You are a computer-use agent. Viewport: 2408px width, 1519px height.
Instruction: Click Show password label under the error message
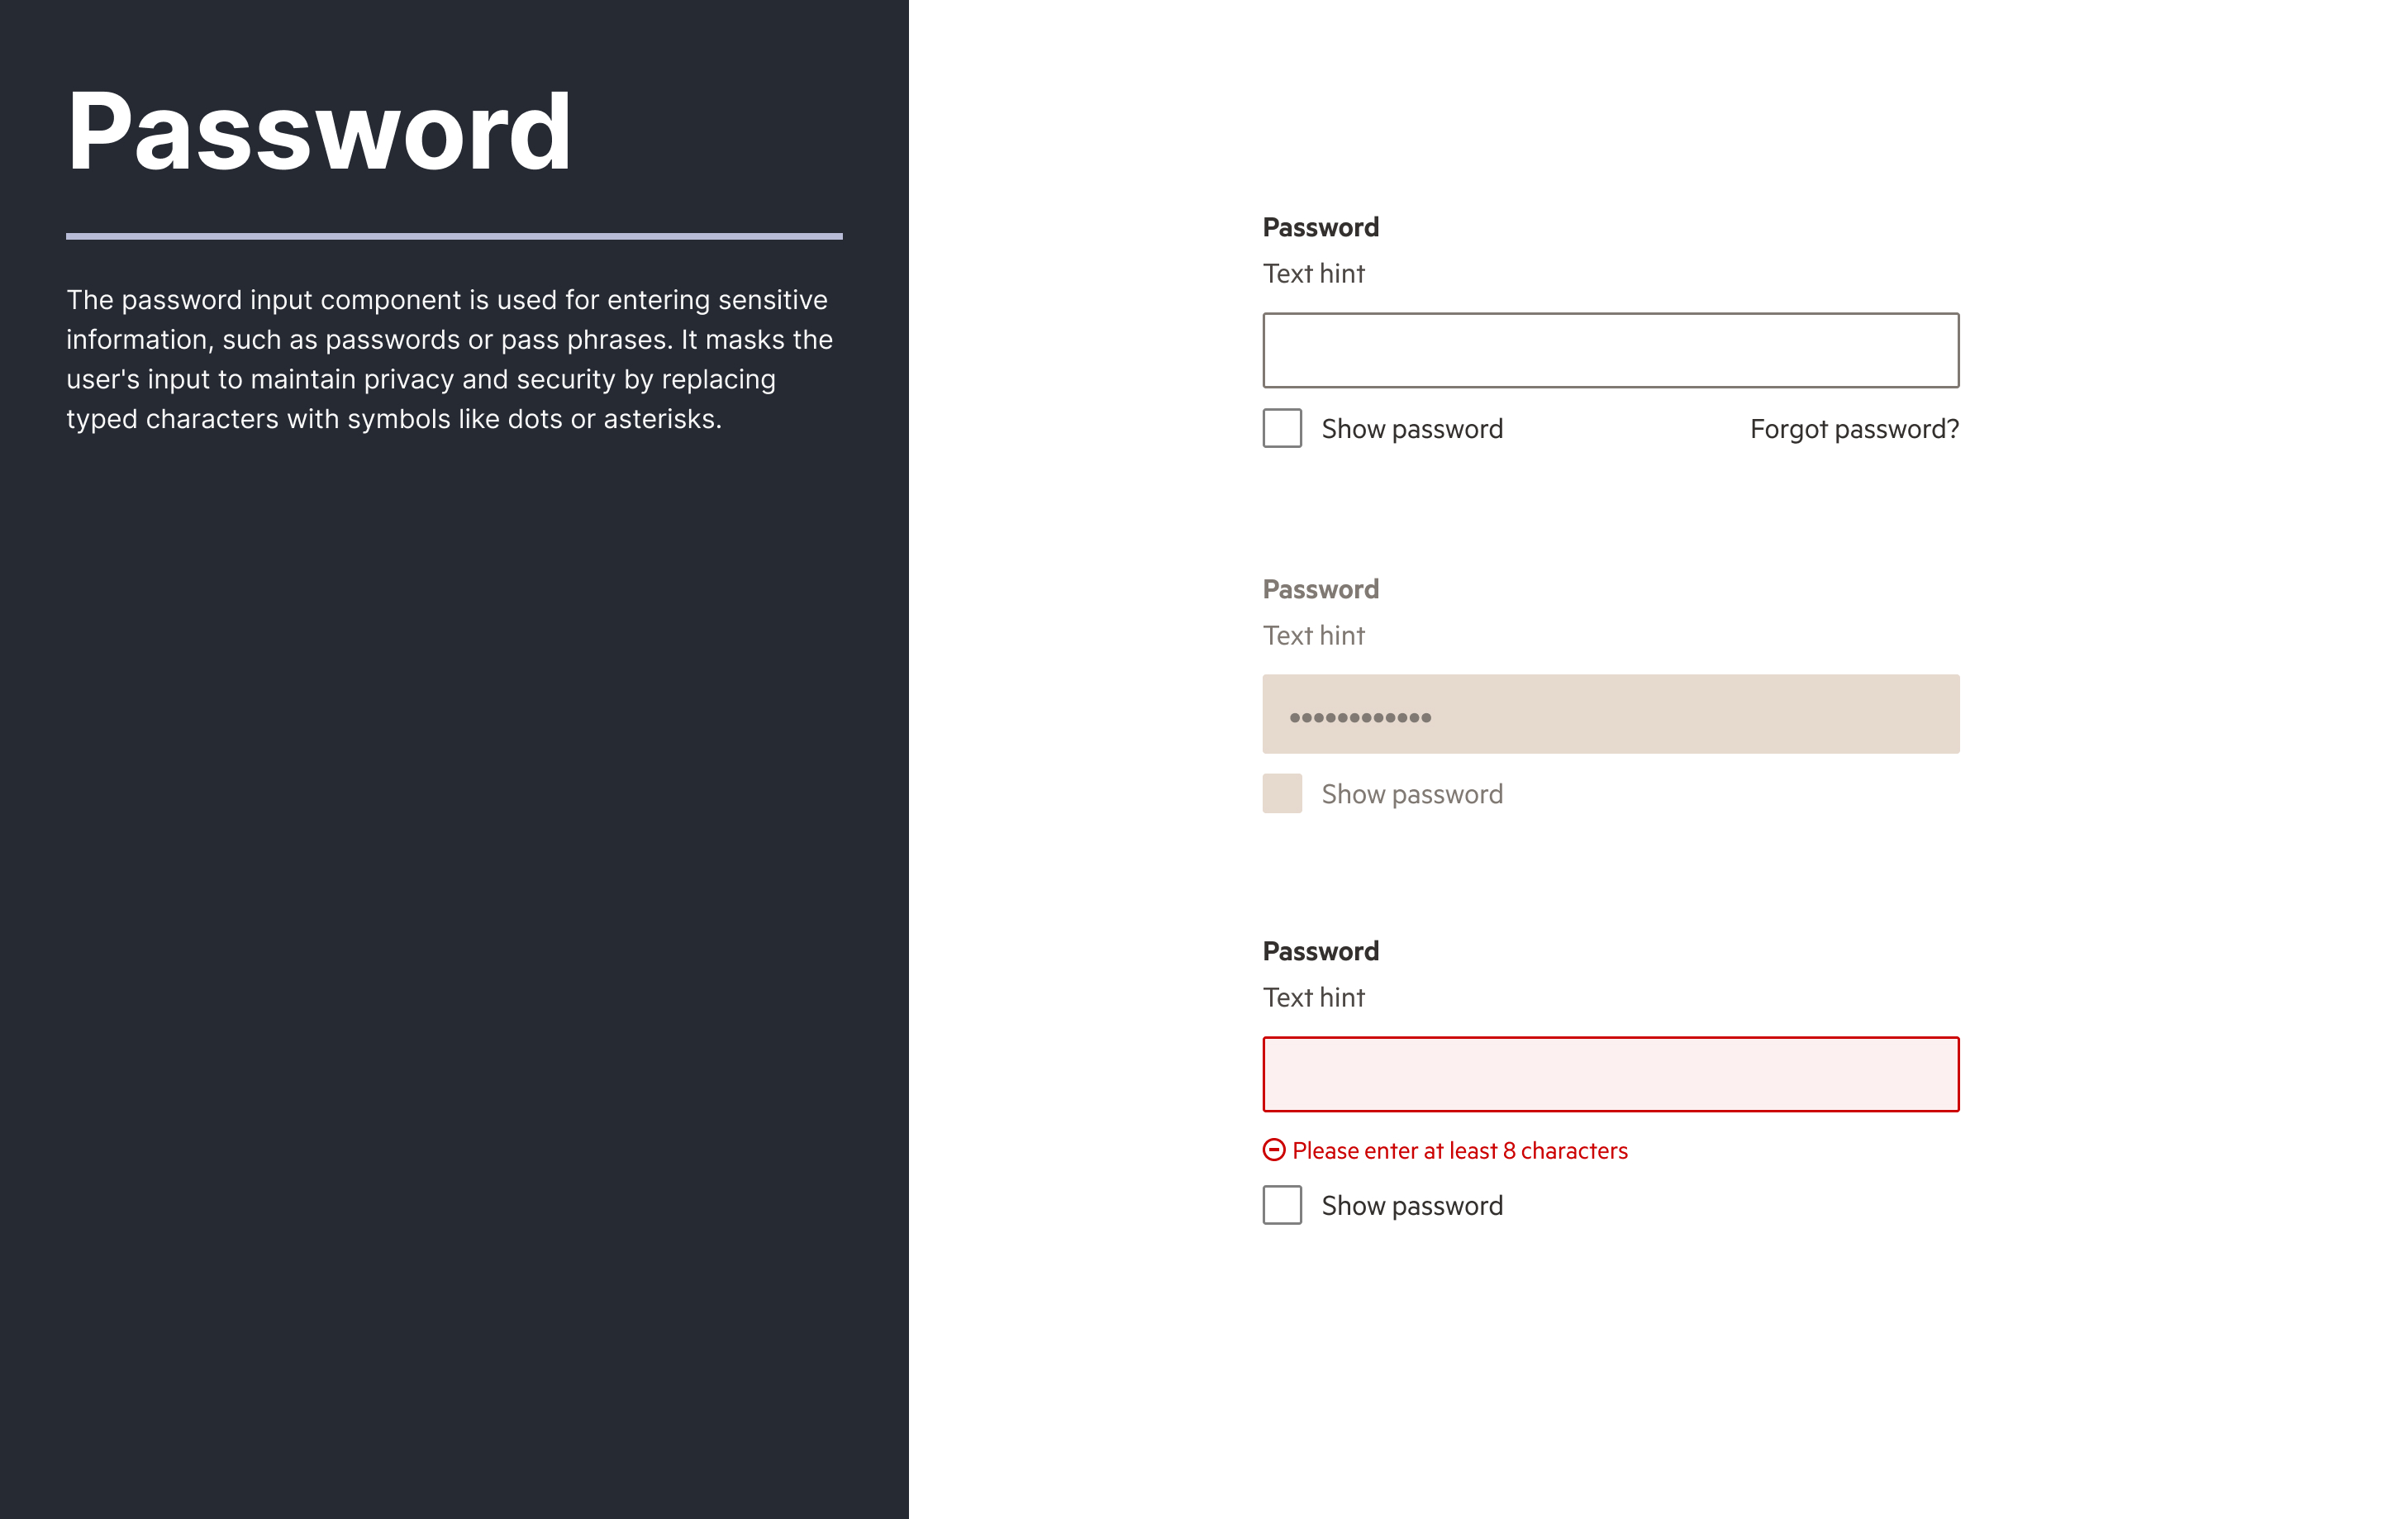(x=1411, y=1206)
